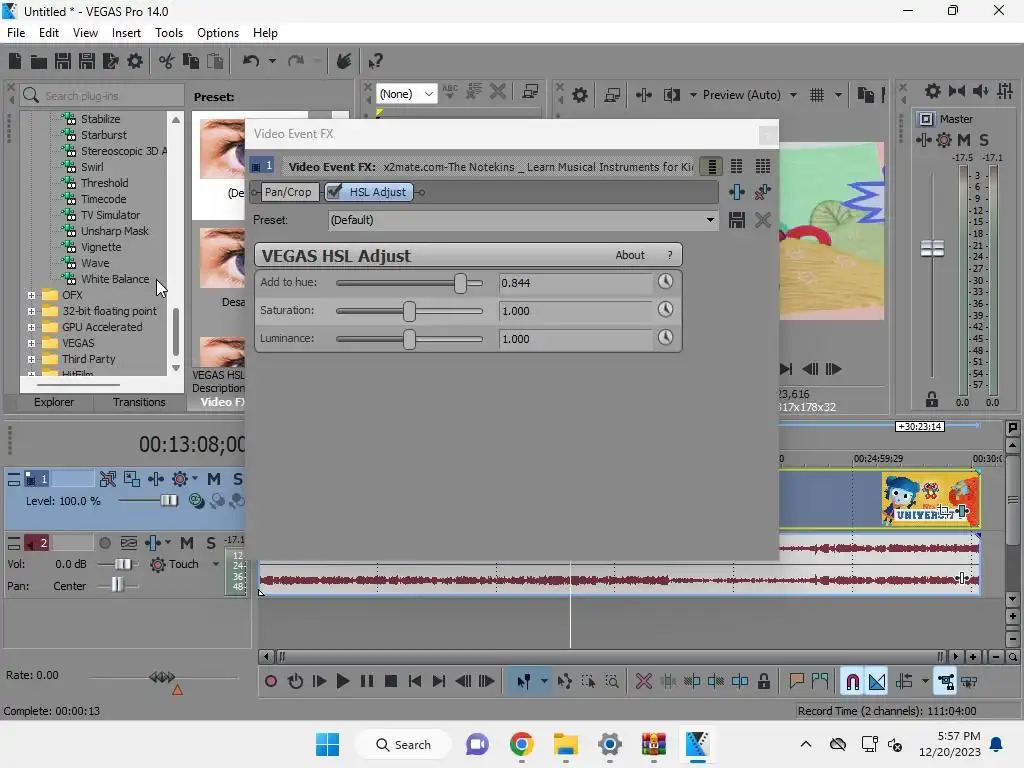This screenshot has width=1024, height=768.
Task: Toggle Master bus mute M button
Action: click(964, 140)
